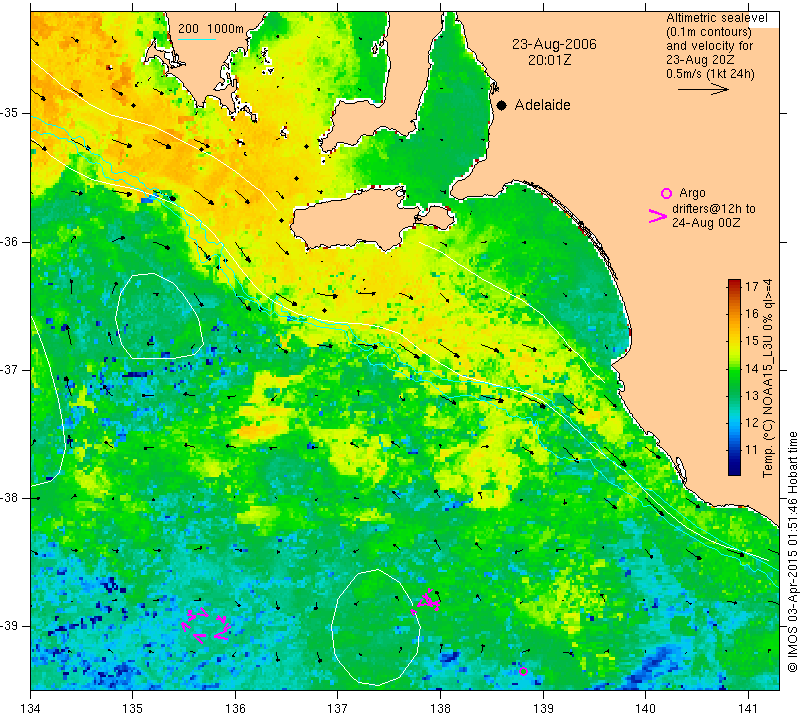
Task: Click the time stamp 20:01Z
Action: (549, 60)
